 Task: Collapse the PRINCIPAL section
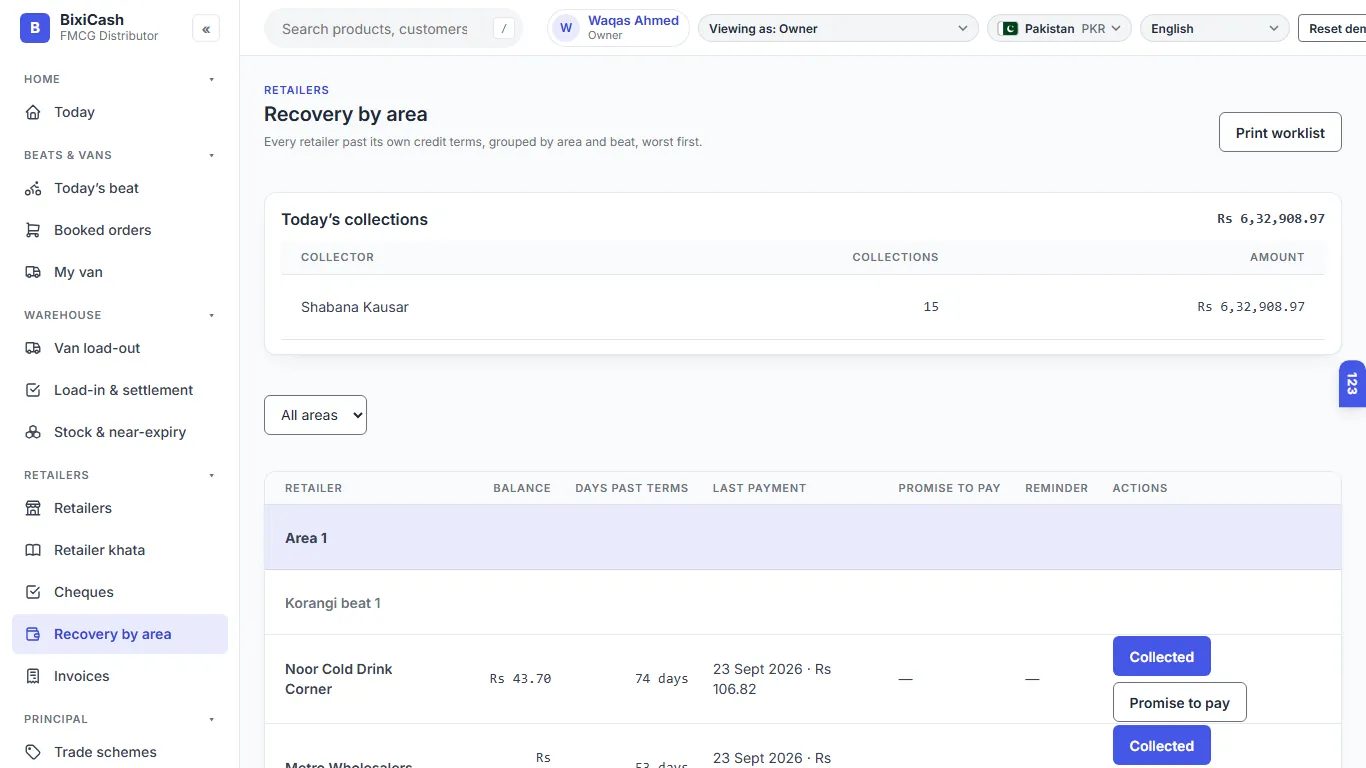211,719
